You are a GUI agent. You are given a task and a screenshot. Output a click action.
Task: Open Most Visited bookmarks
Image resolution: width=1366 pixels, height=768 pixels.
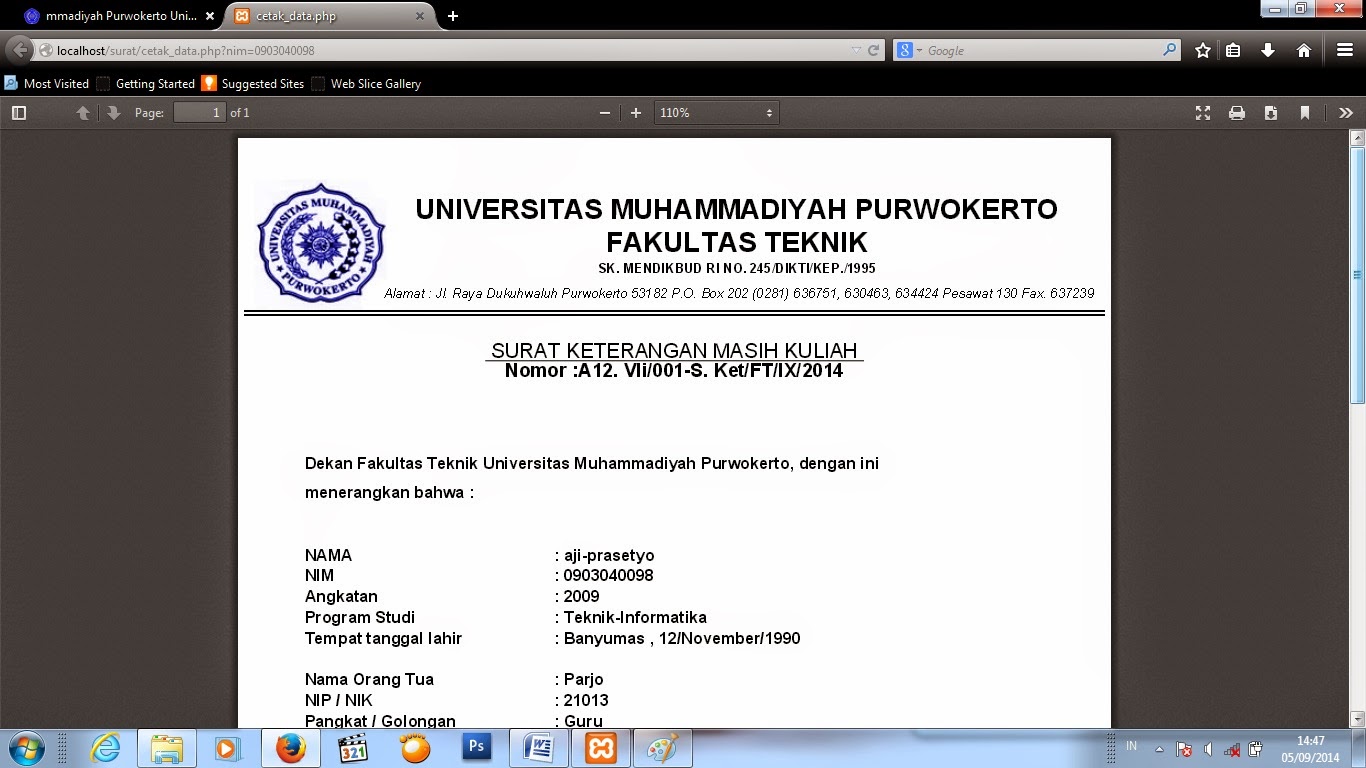(47, 84)
